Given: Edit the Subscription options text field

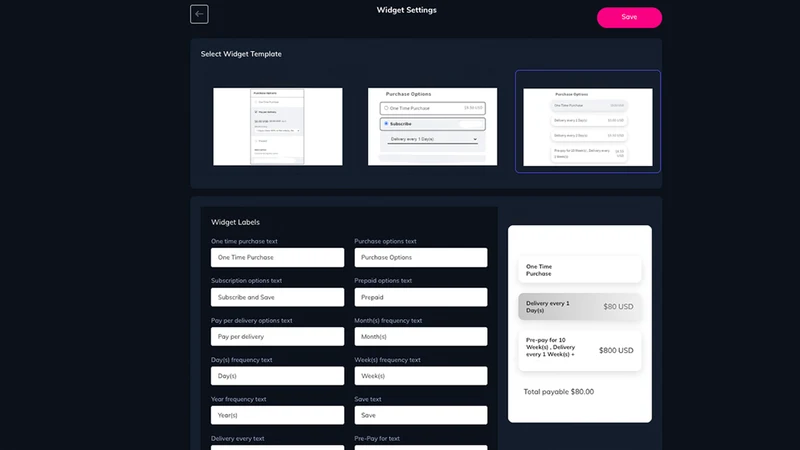Looking at the screenshot, I should tap(277, 297).
